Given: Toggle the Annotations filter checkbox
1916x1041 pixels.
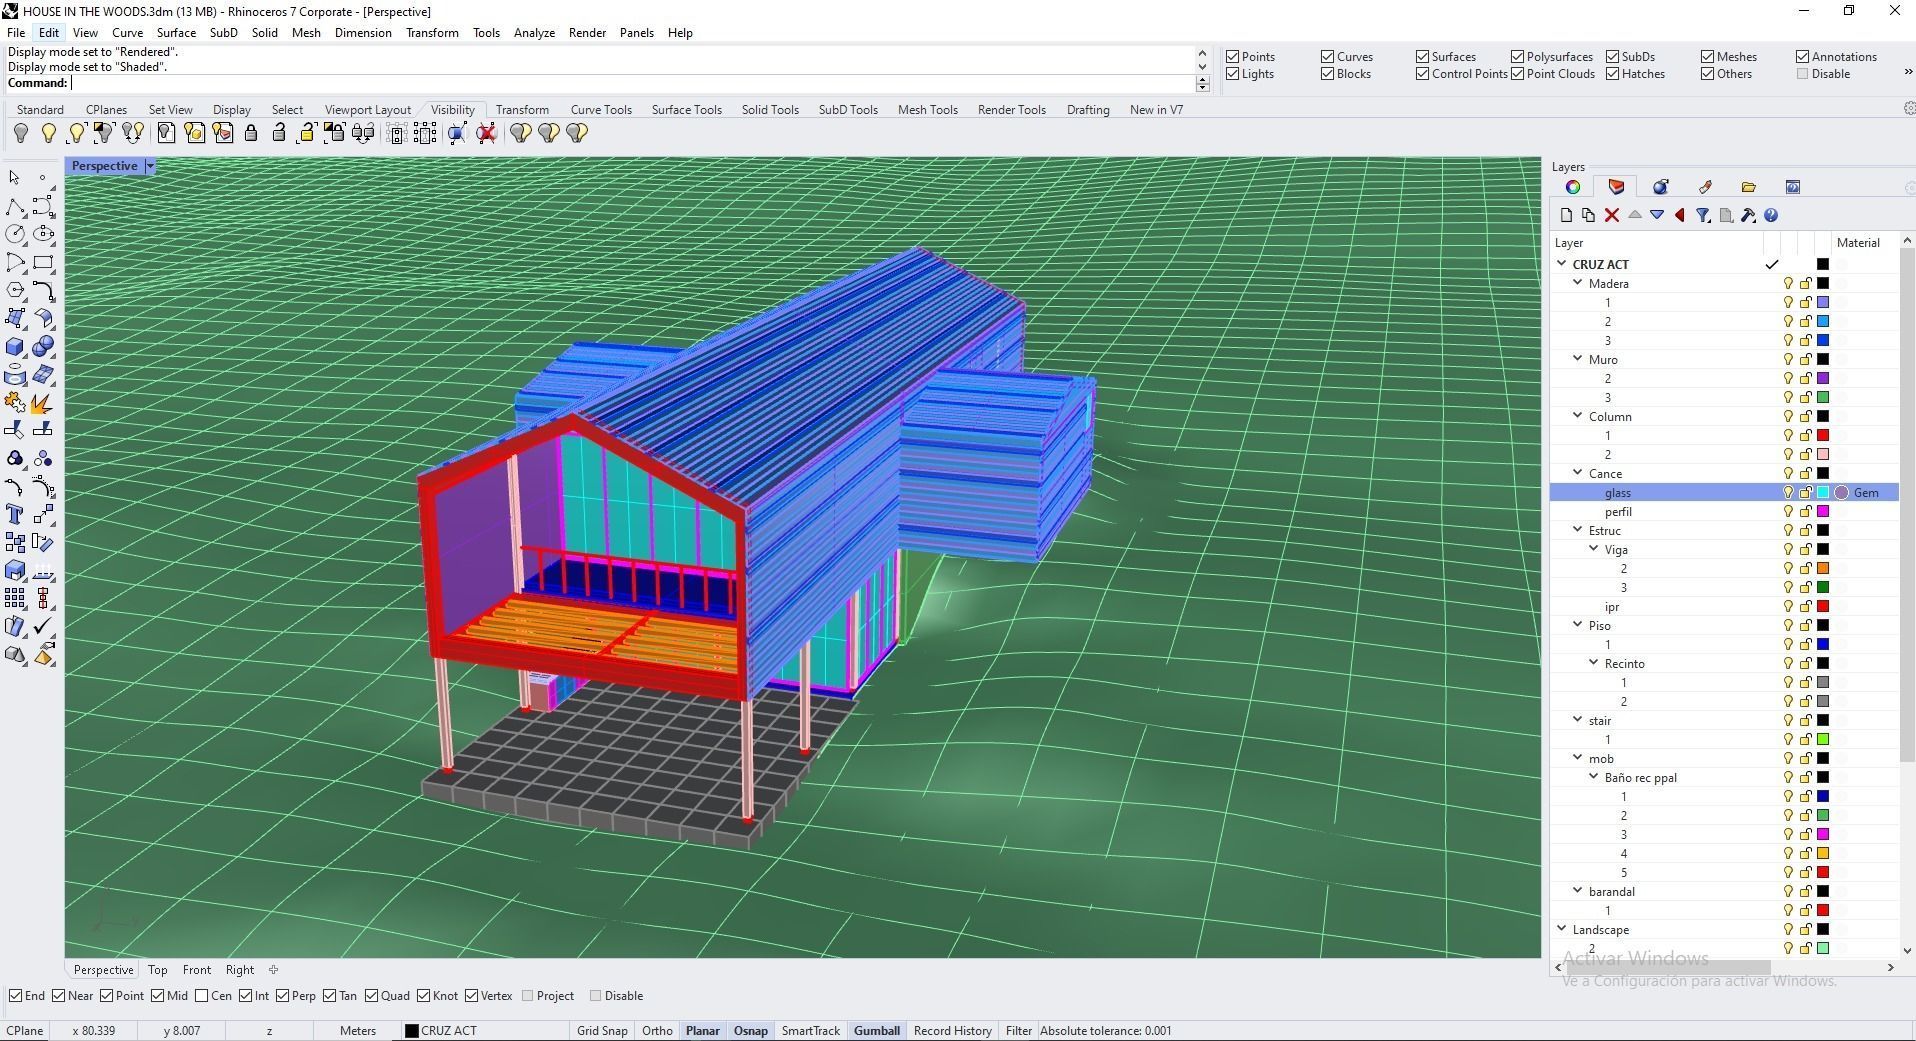Looking at the screenshot, I should click(x=1803, y=57).
